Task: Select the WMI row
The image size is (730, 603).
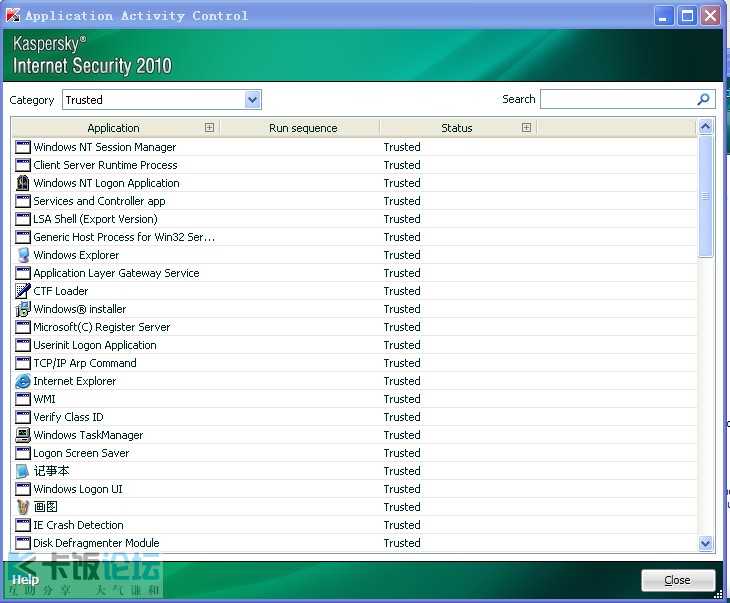Action: click(354, 400)
